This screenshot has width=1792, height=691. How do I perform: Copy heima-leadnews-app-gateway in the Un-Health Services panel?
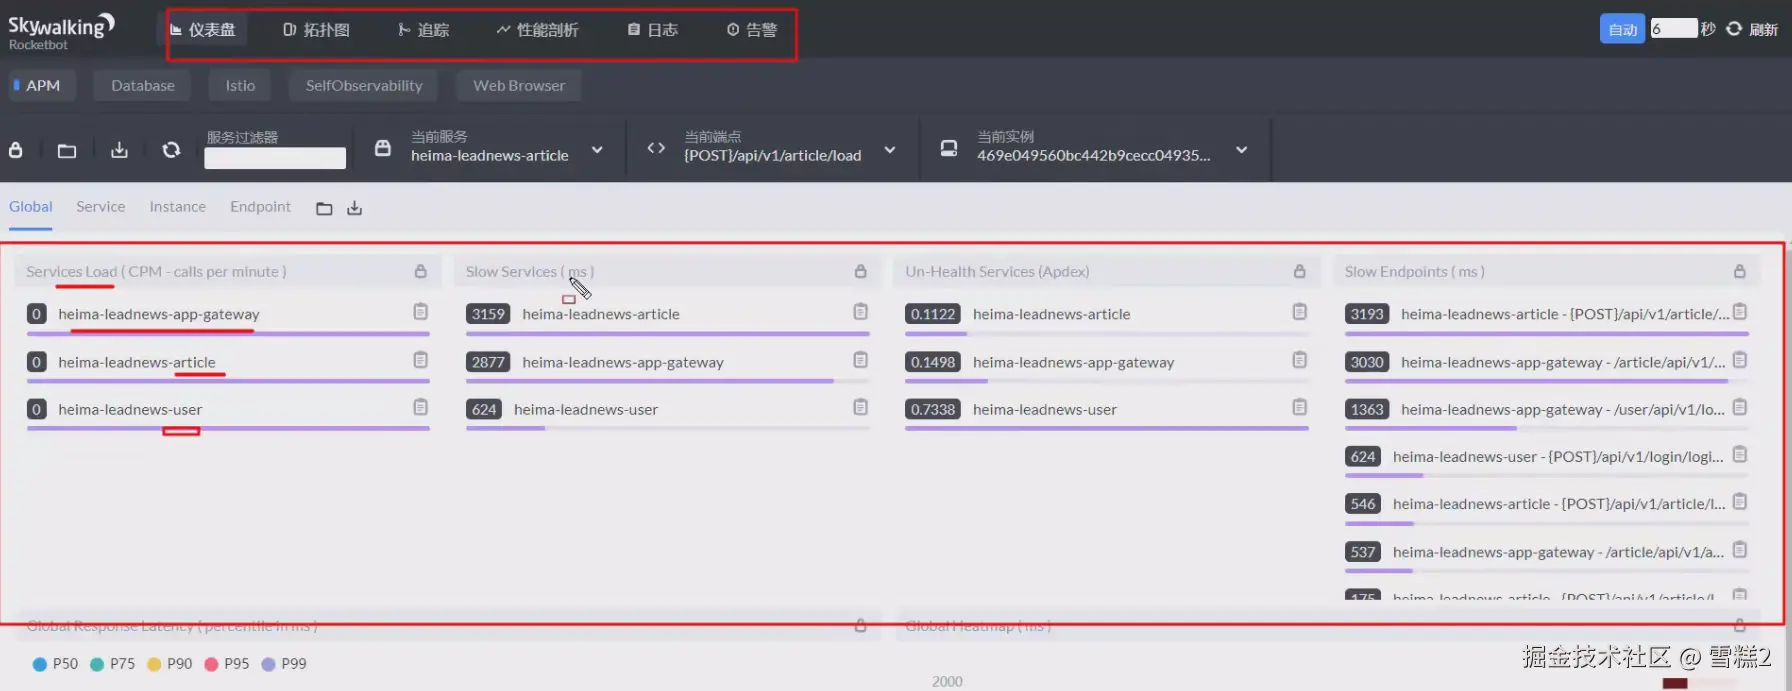1300,360
